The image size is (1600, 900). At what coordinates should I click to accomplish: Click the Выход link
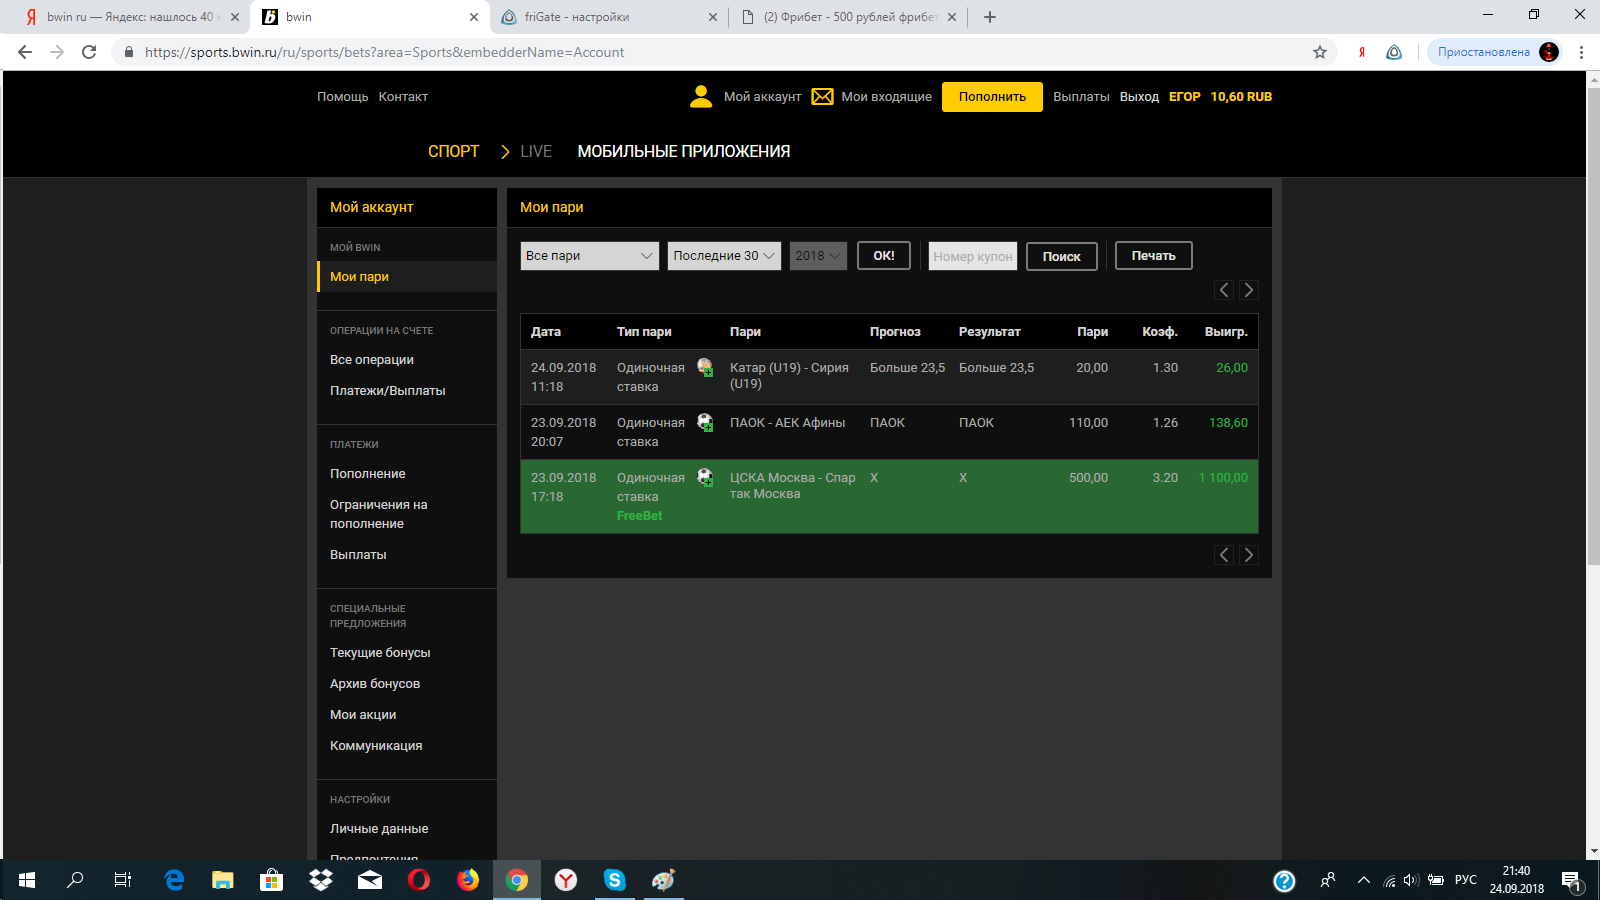[1139, 97]
